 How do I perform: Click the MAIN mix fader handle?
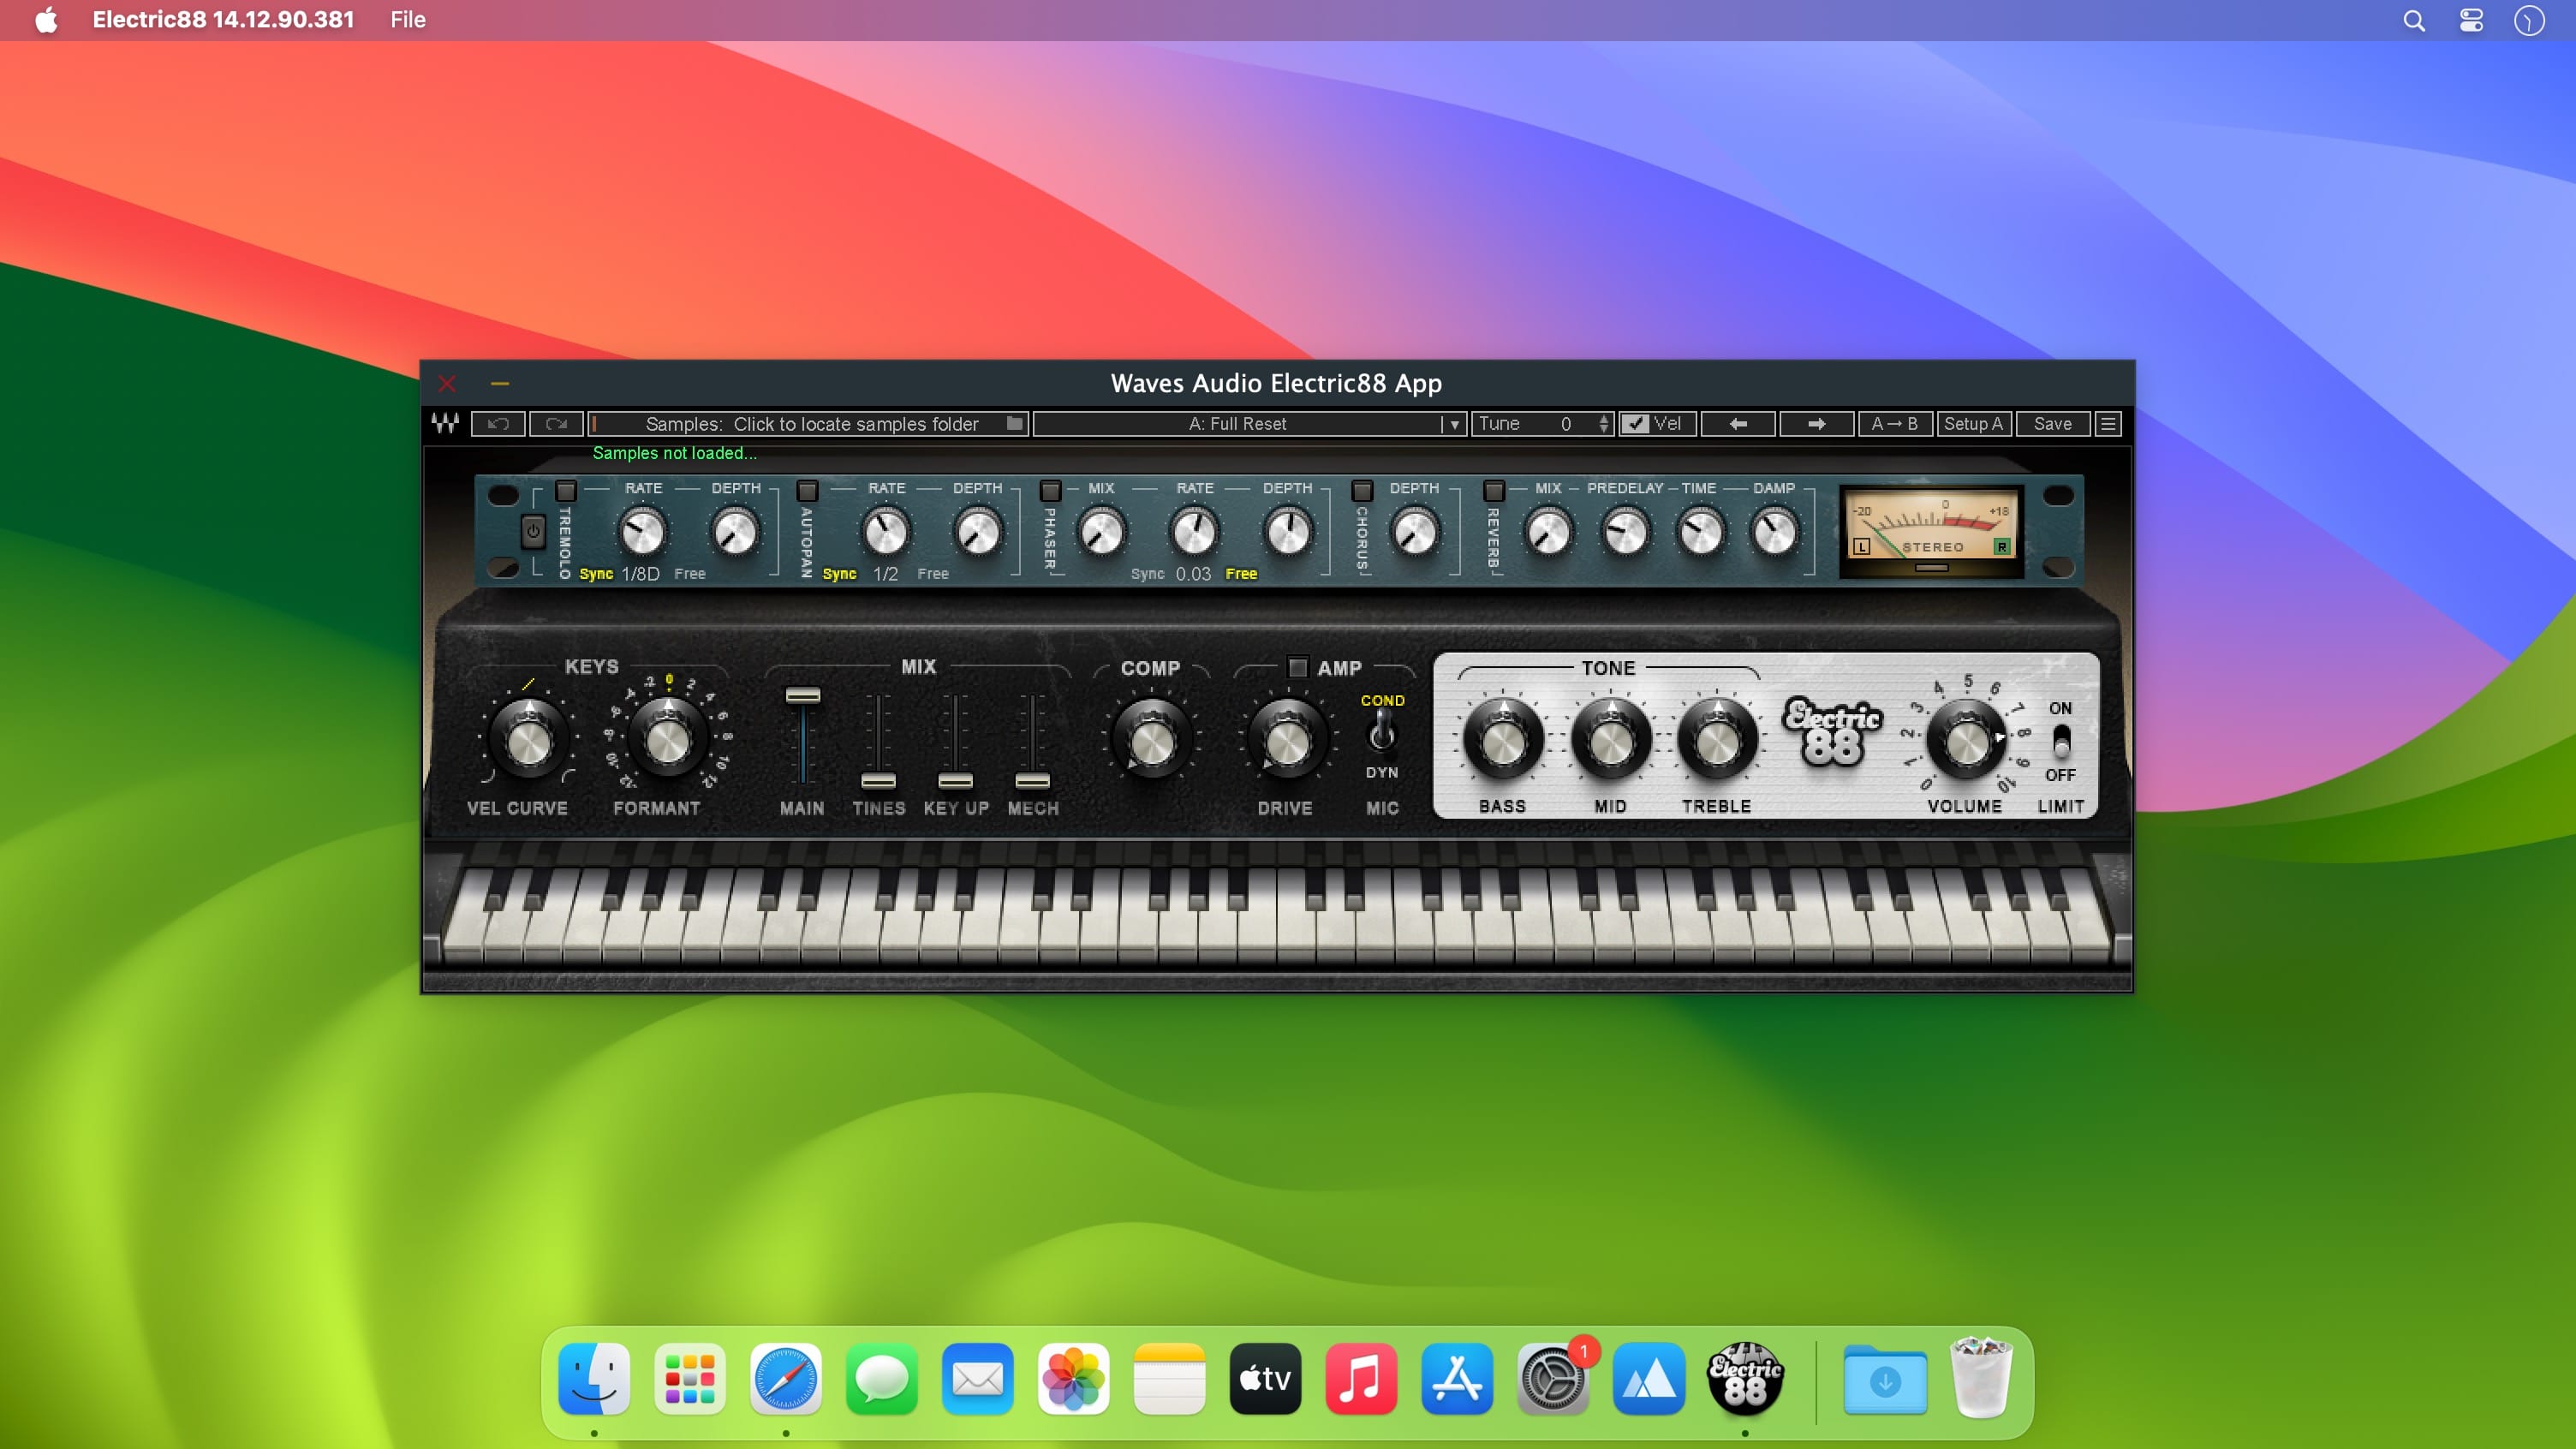pos(802,695)
